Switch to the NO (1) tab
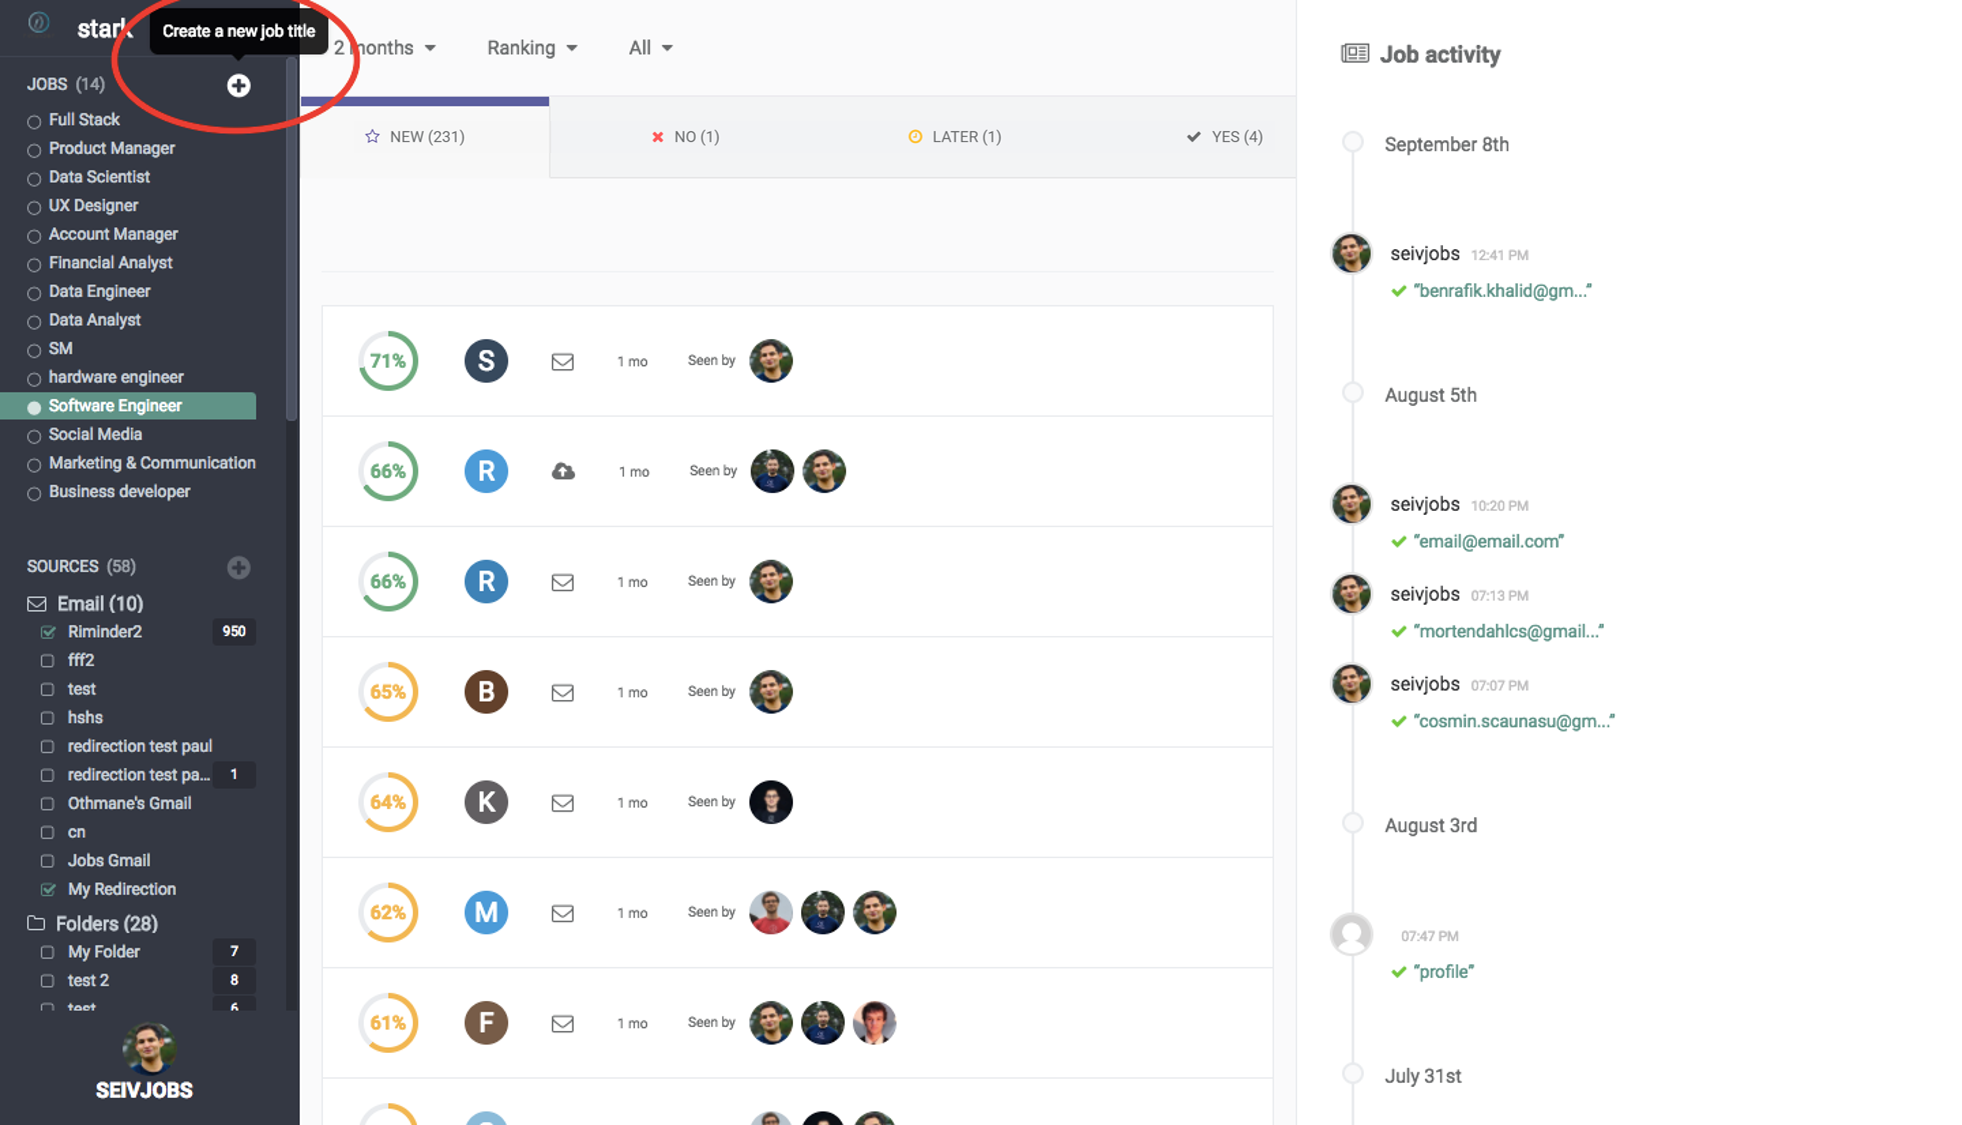The width and height of the screenshot is (1962, 1125). click(x=686, y=137)
